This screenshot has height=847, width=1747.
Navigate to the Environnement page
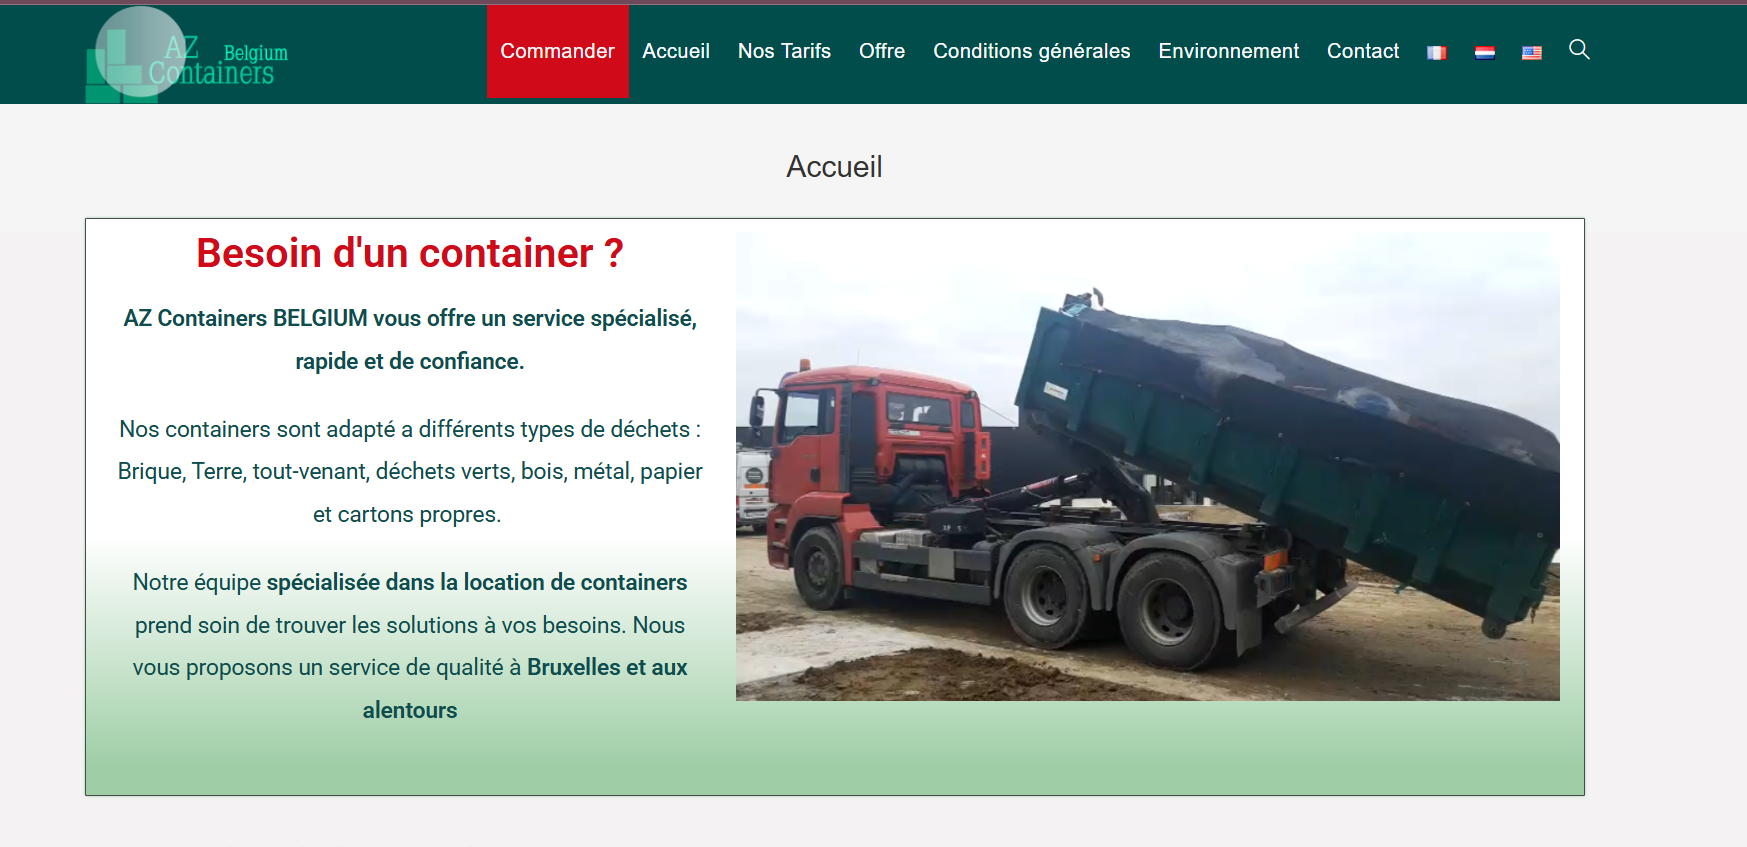[x=1228, y=51]
